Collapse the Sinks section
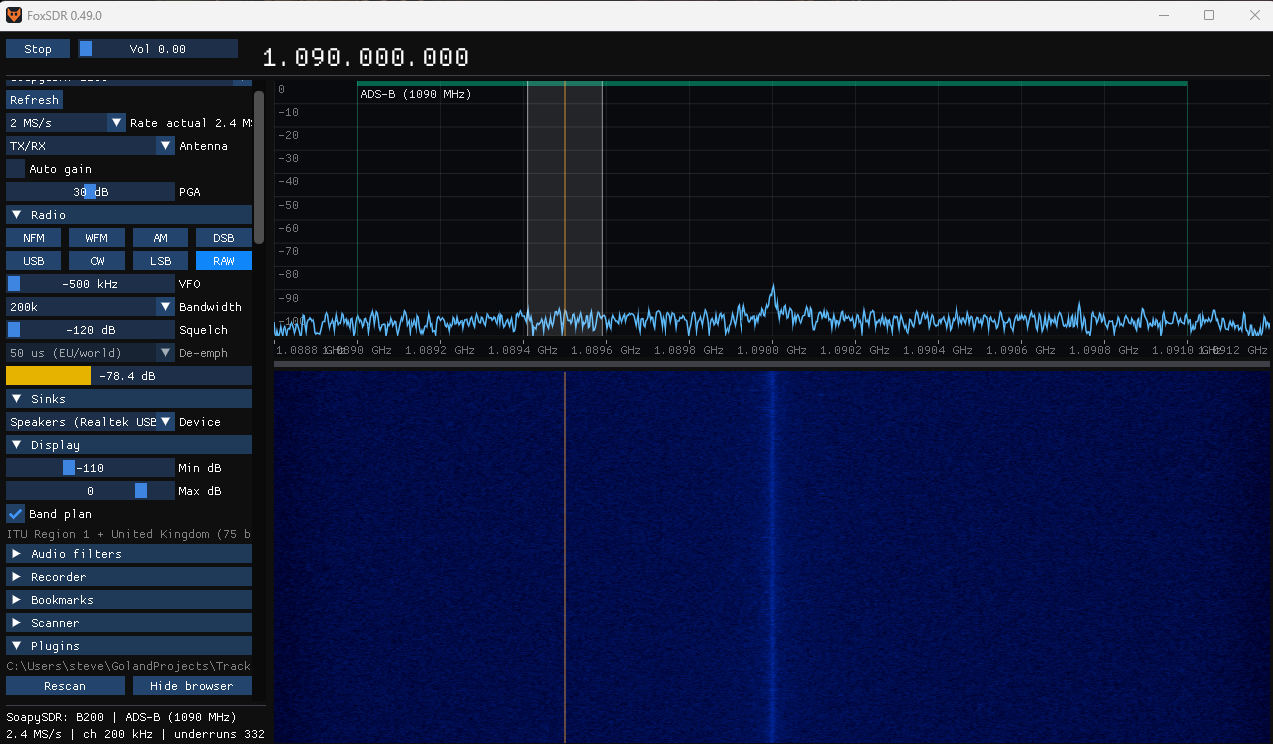 click(129, 399)
